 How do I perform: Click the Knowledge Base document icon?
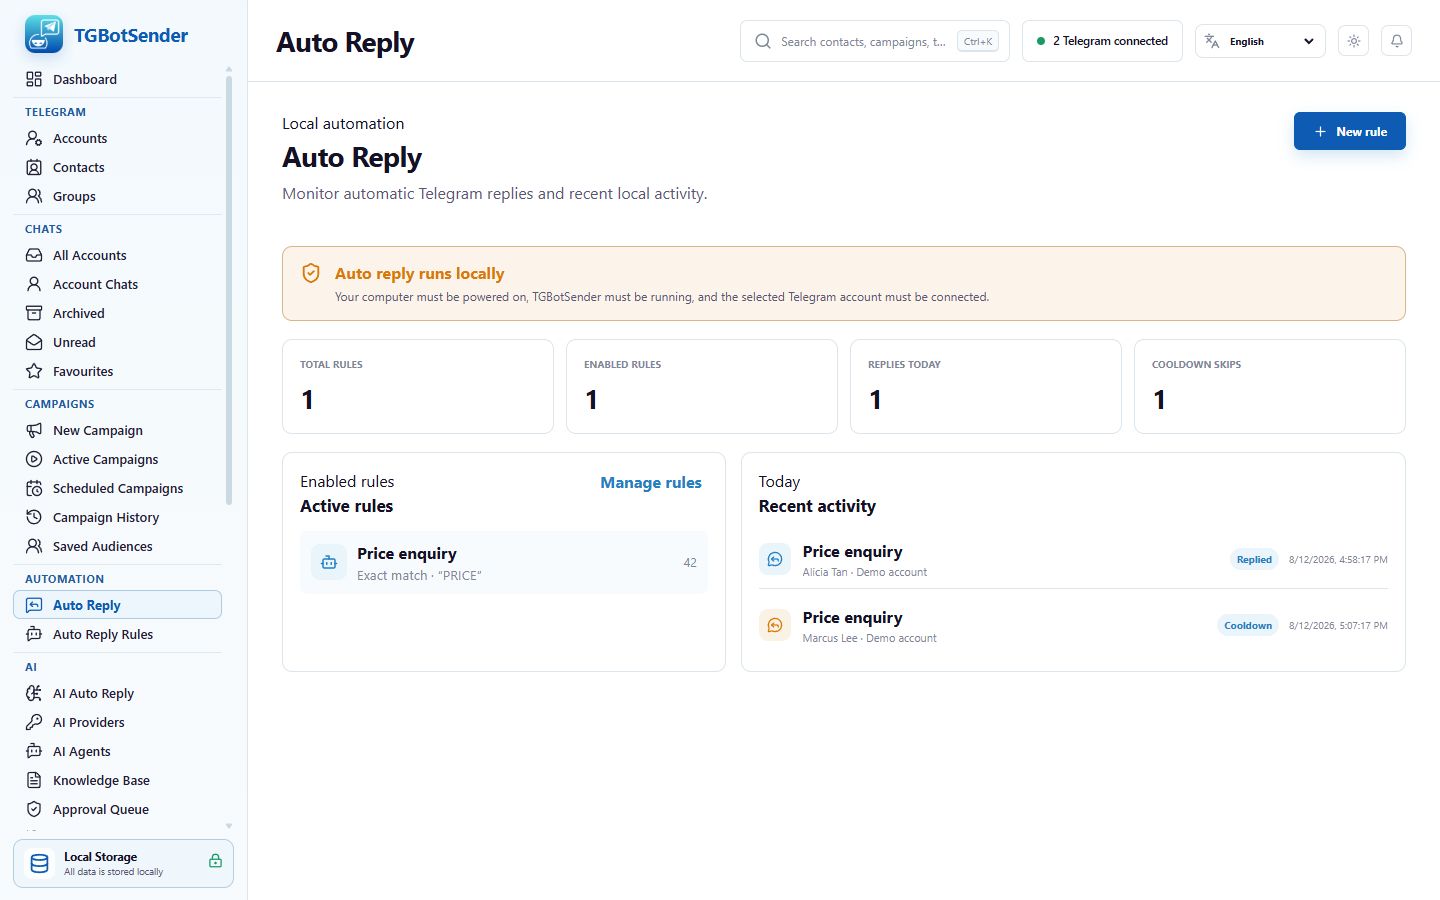point(34,780)
